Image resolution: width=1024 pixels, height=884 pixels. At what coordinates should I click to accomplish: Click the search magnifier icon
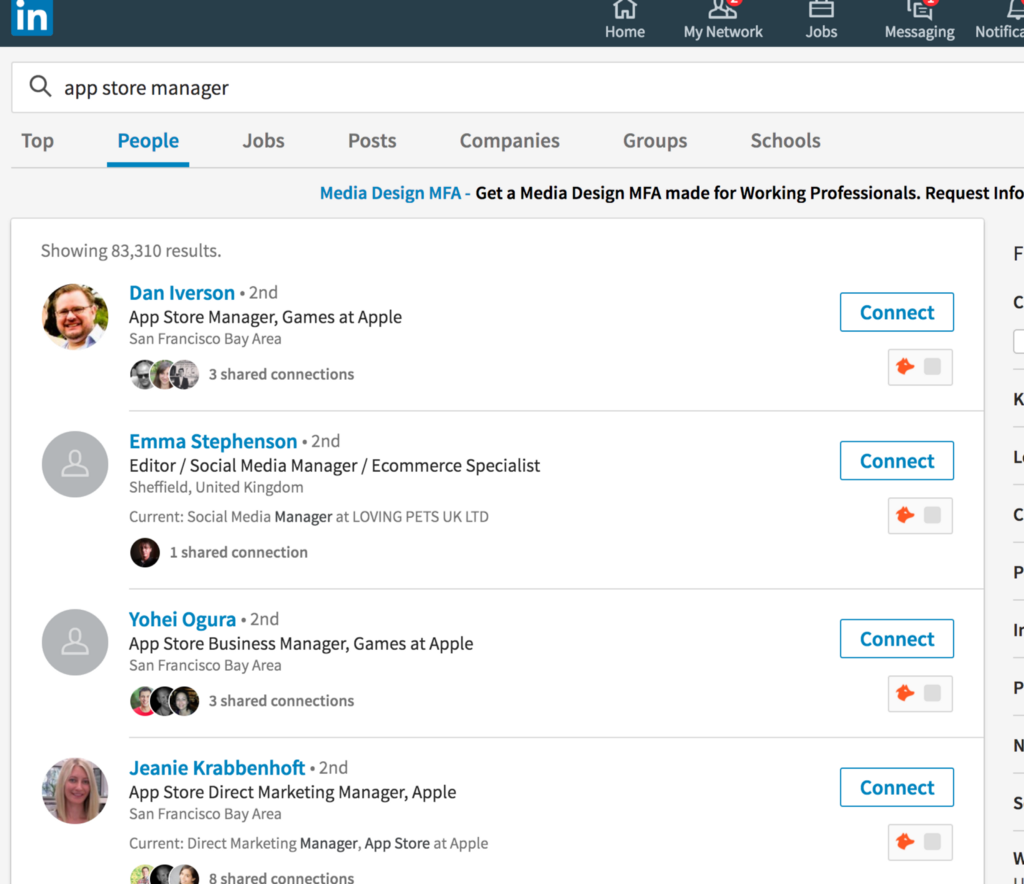[40, 86]
